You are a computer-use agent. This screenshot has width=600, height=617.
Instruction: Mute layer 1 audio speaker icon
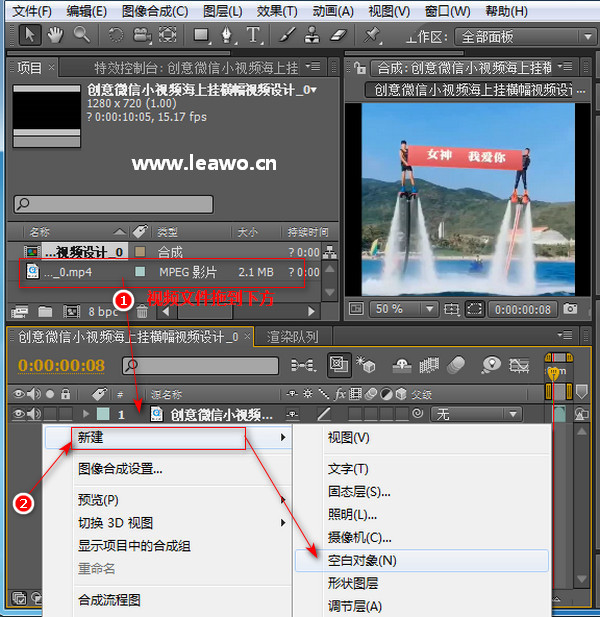pyautogui.click(x=34, y=414)
